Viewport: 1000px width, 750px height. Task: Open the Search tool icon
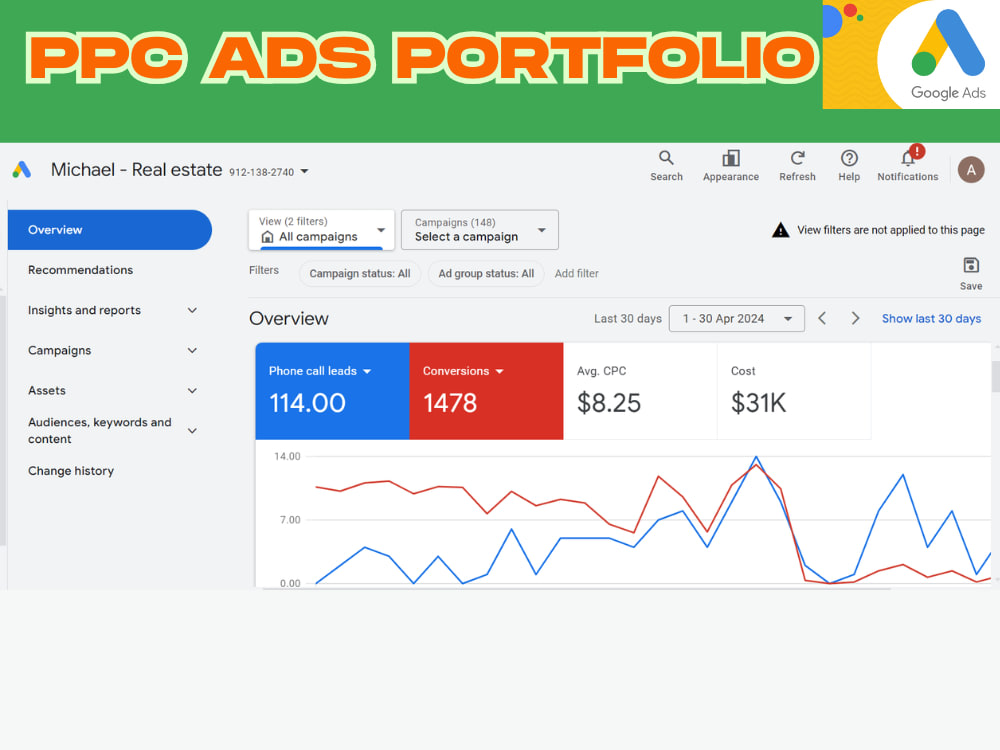pos(666,158)
